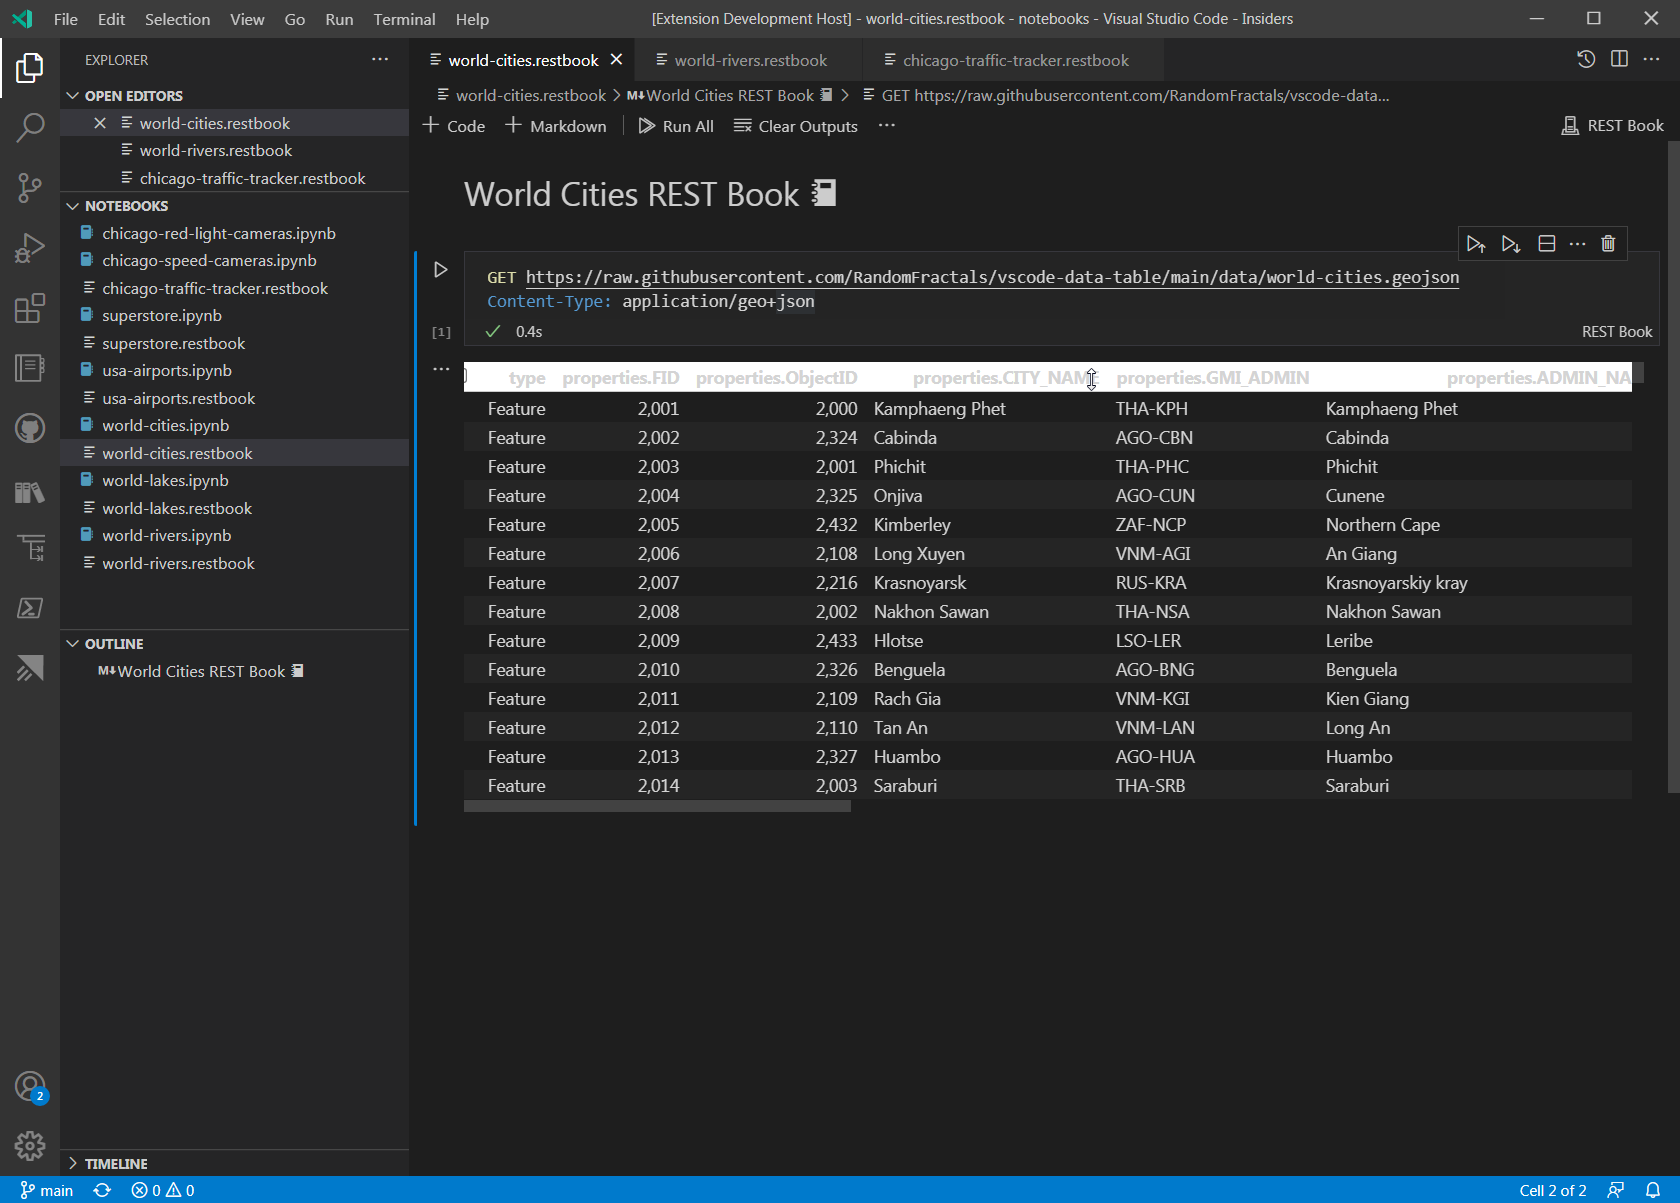Open cell output actions ellipsis
This screenshot has height=1203, width=1680.
[x=441, y=369]
